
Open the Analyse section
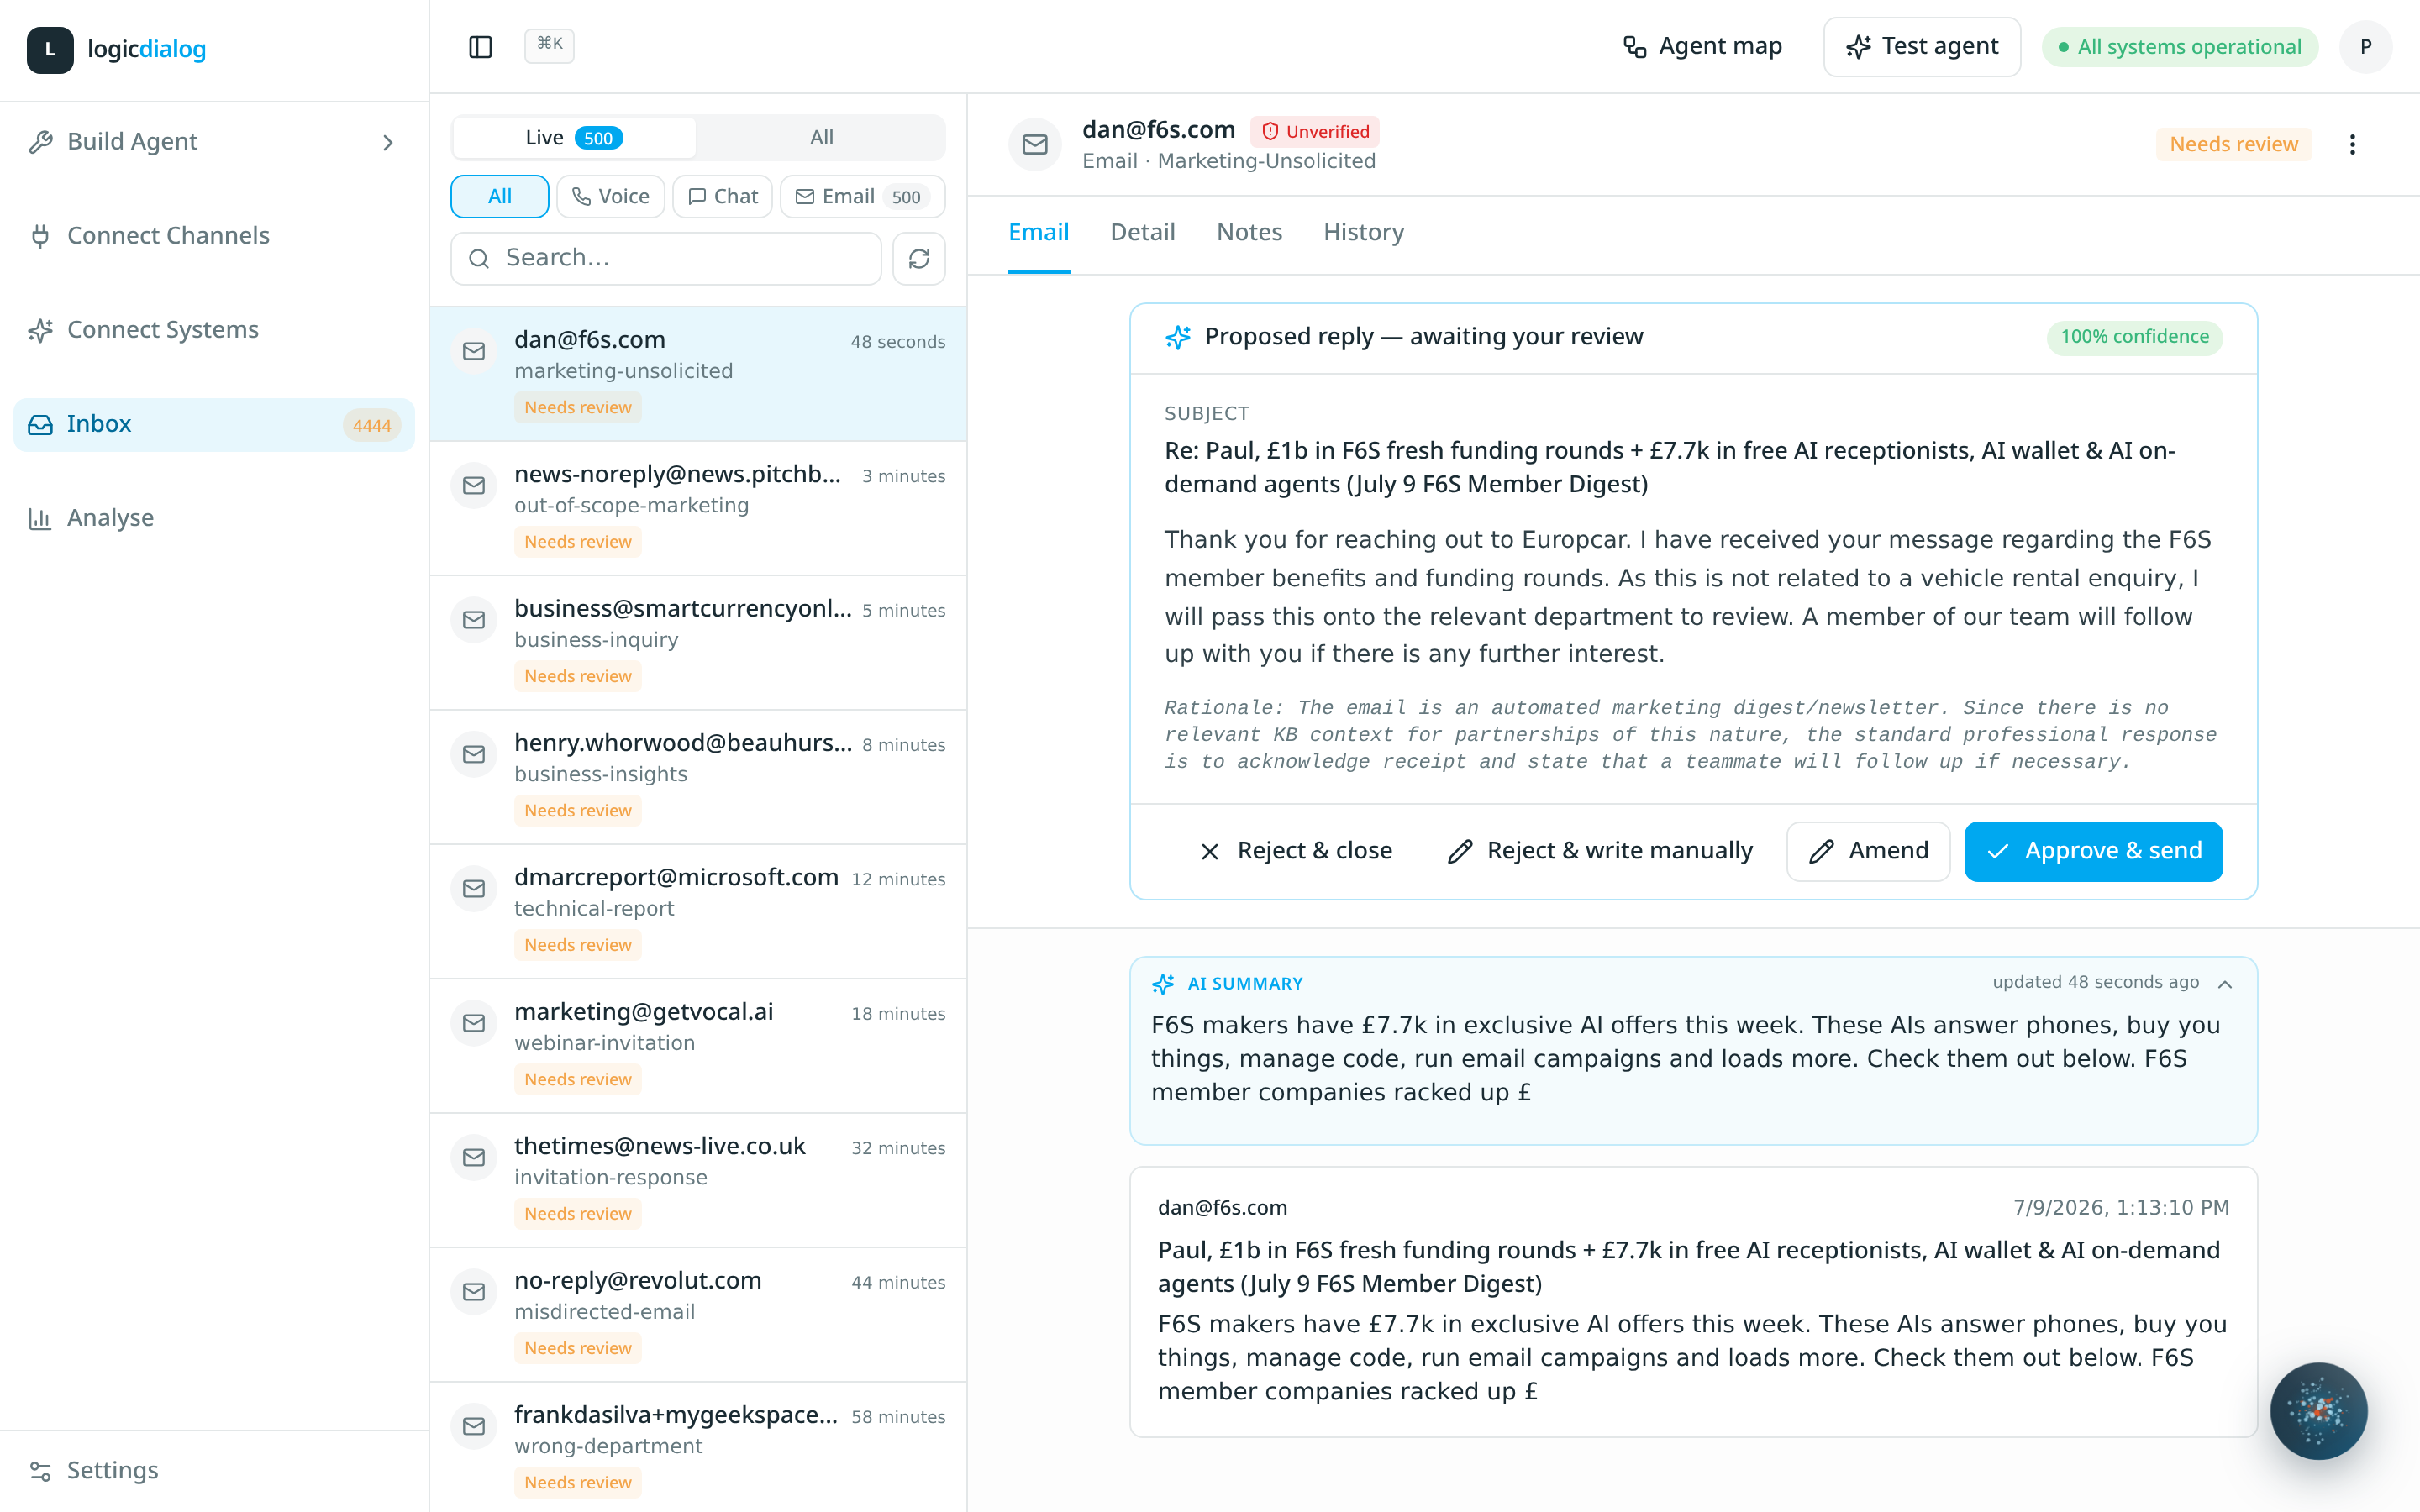pos(213,518)
